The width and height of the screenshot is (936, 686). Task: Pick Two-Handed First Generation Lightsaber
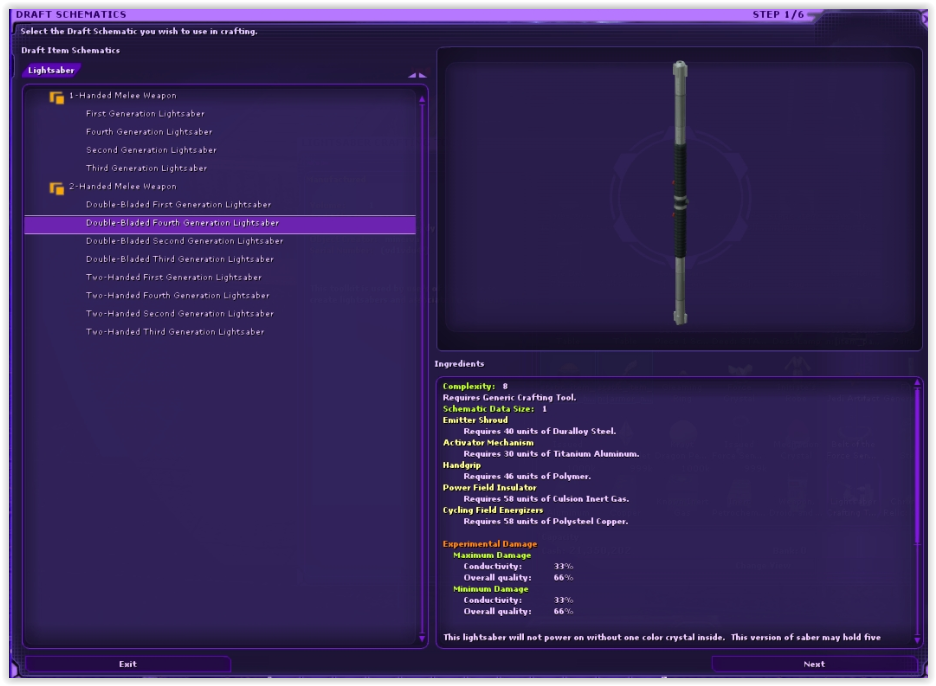(174, 277)
